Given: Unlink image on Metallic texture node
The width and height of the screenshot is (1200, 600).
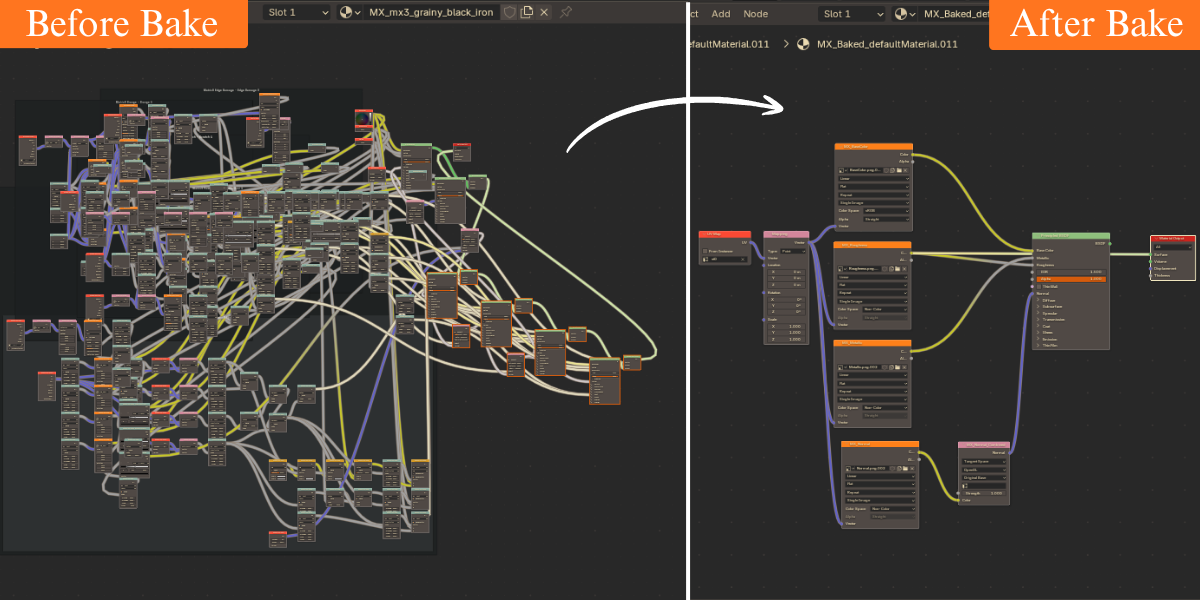Looking at the screenshot, I should pyautogui.click(x=904, y=367).
